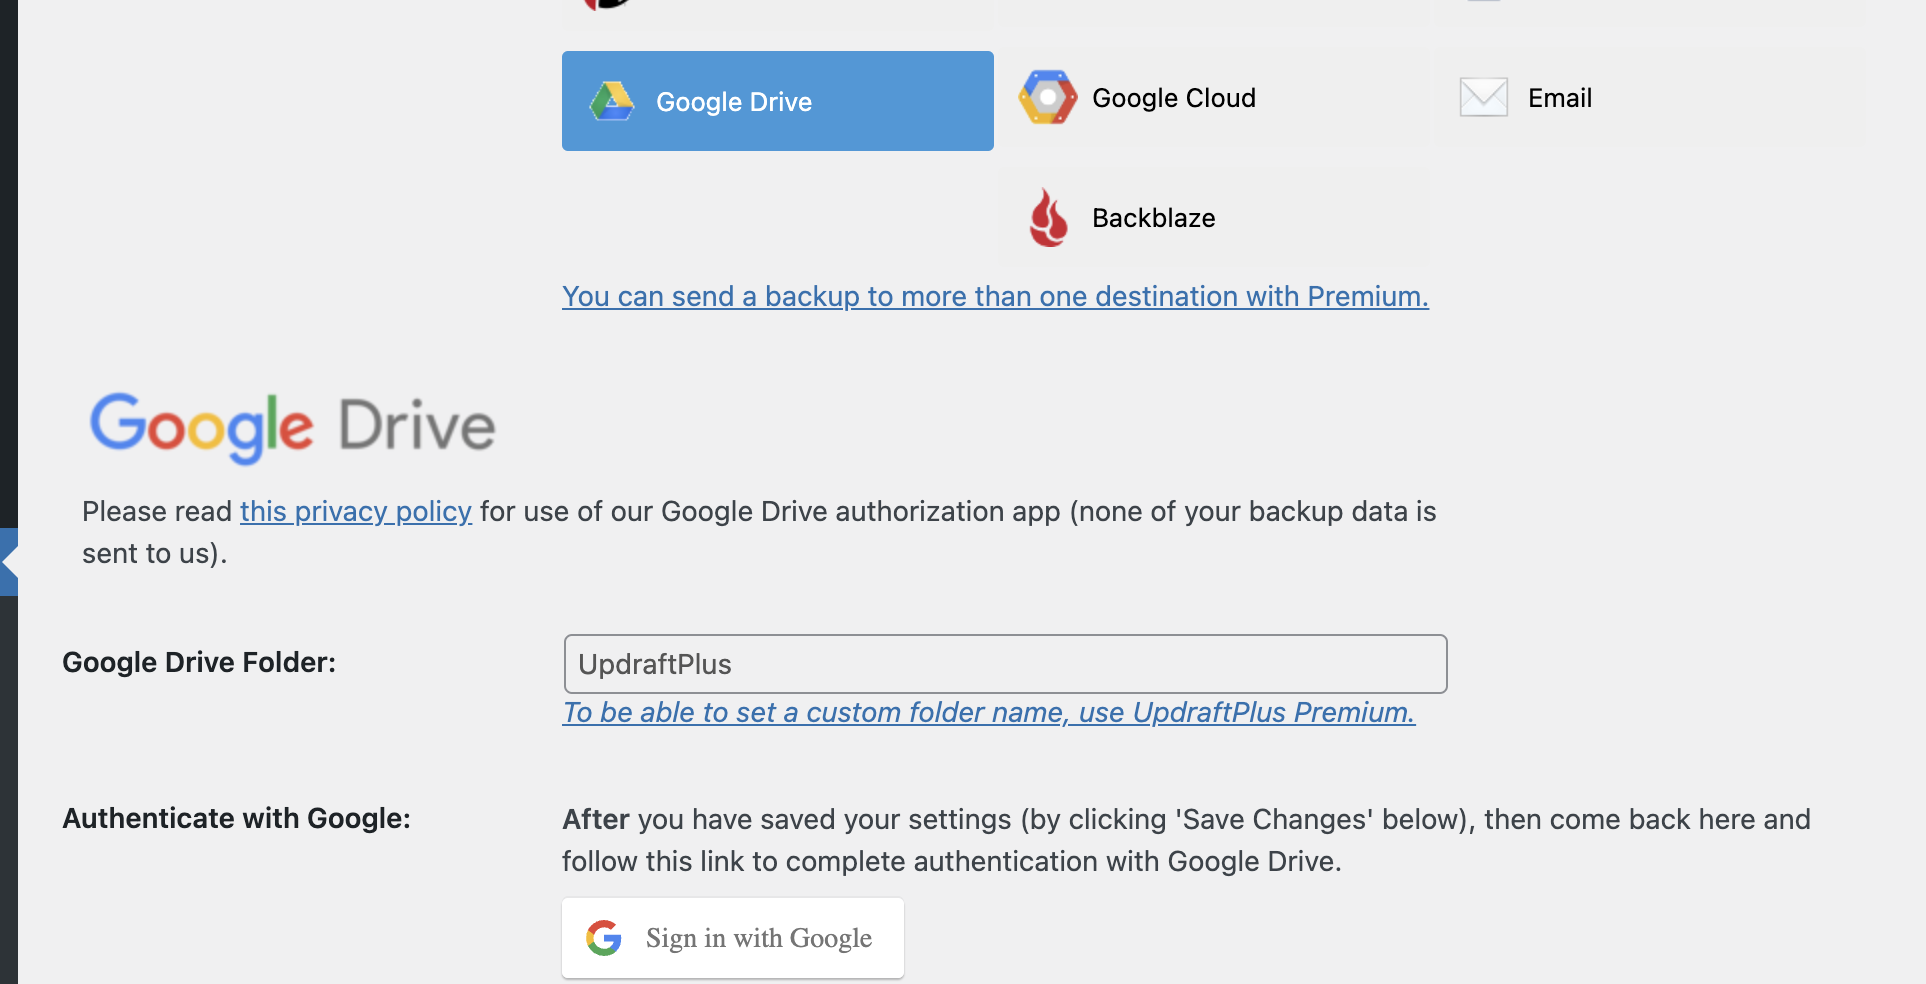This screenshot has height=984, width=1926.
Task: Click the Authenticate with Google label
Action: tap(237, 818)
